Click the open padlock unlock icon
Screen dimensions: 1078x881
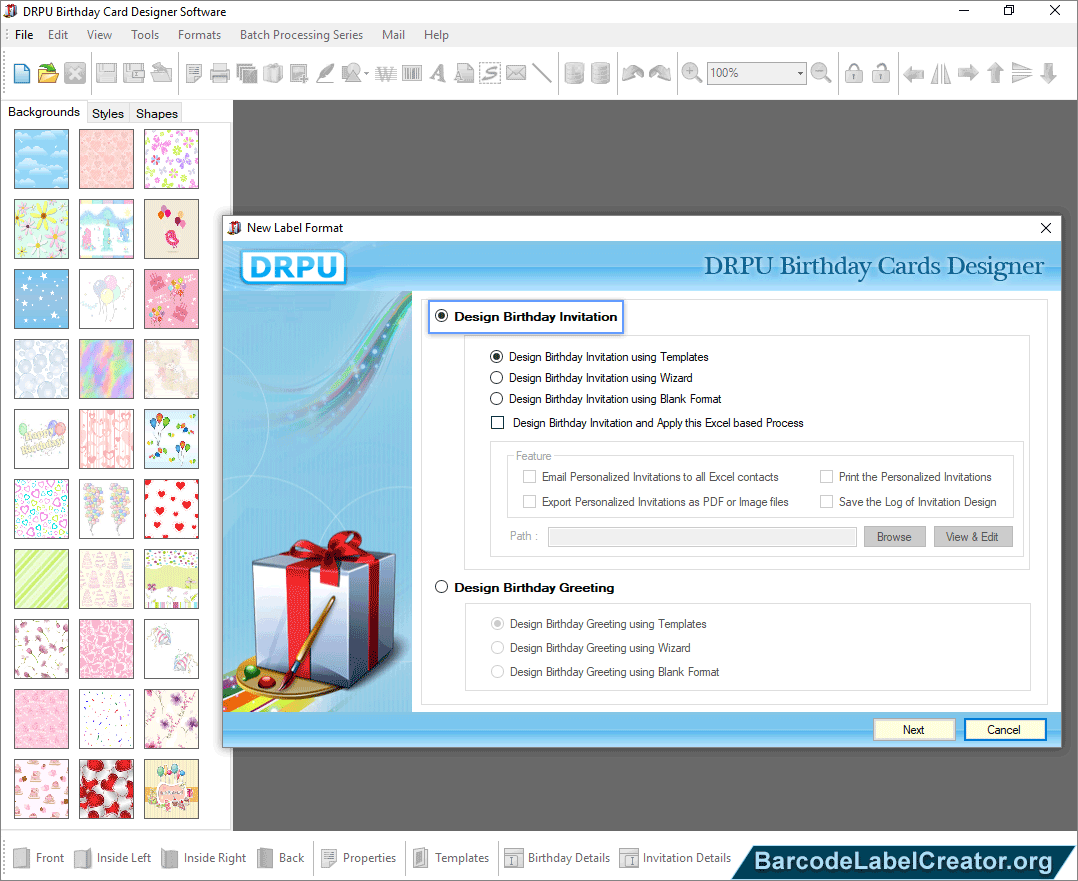coord(881,73)
